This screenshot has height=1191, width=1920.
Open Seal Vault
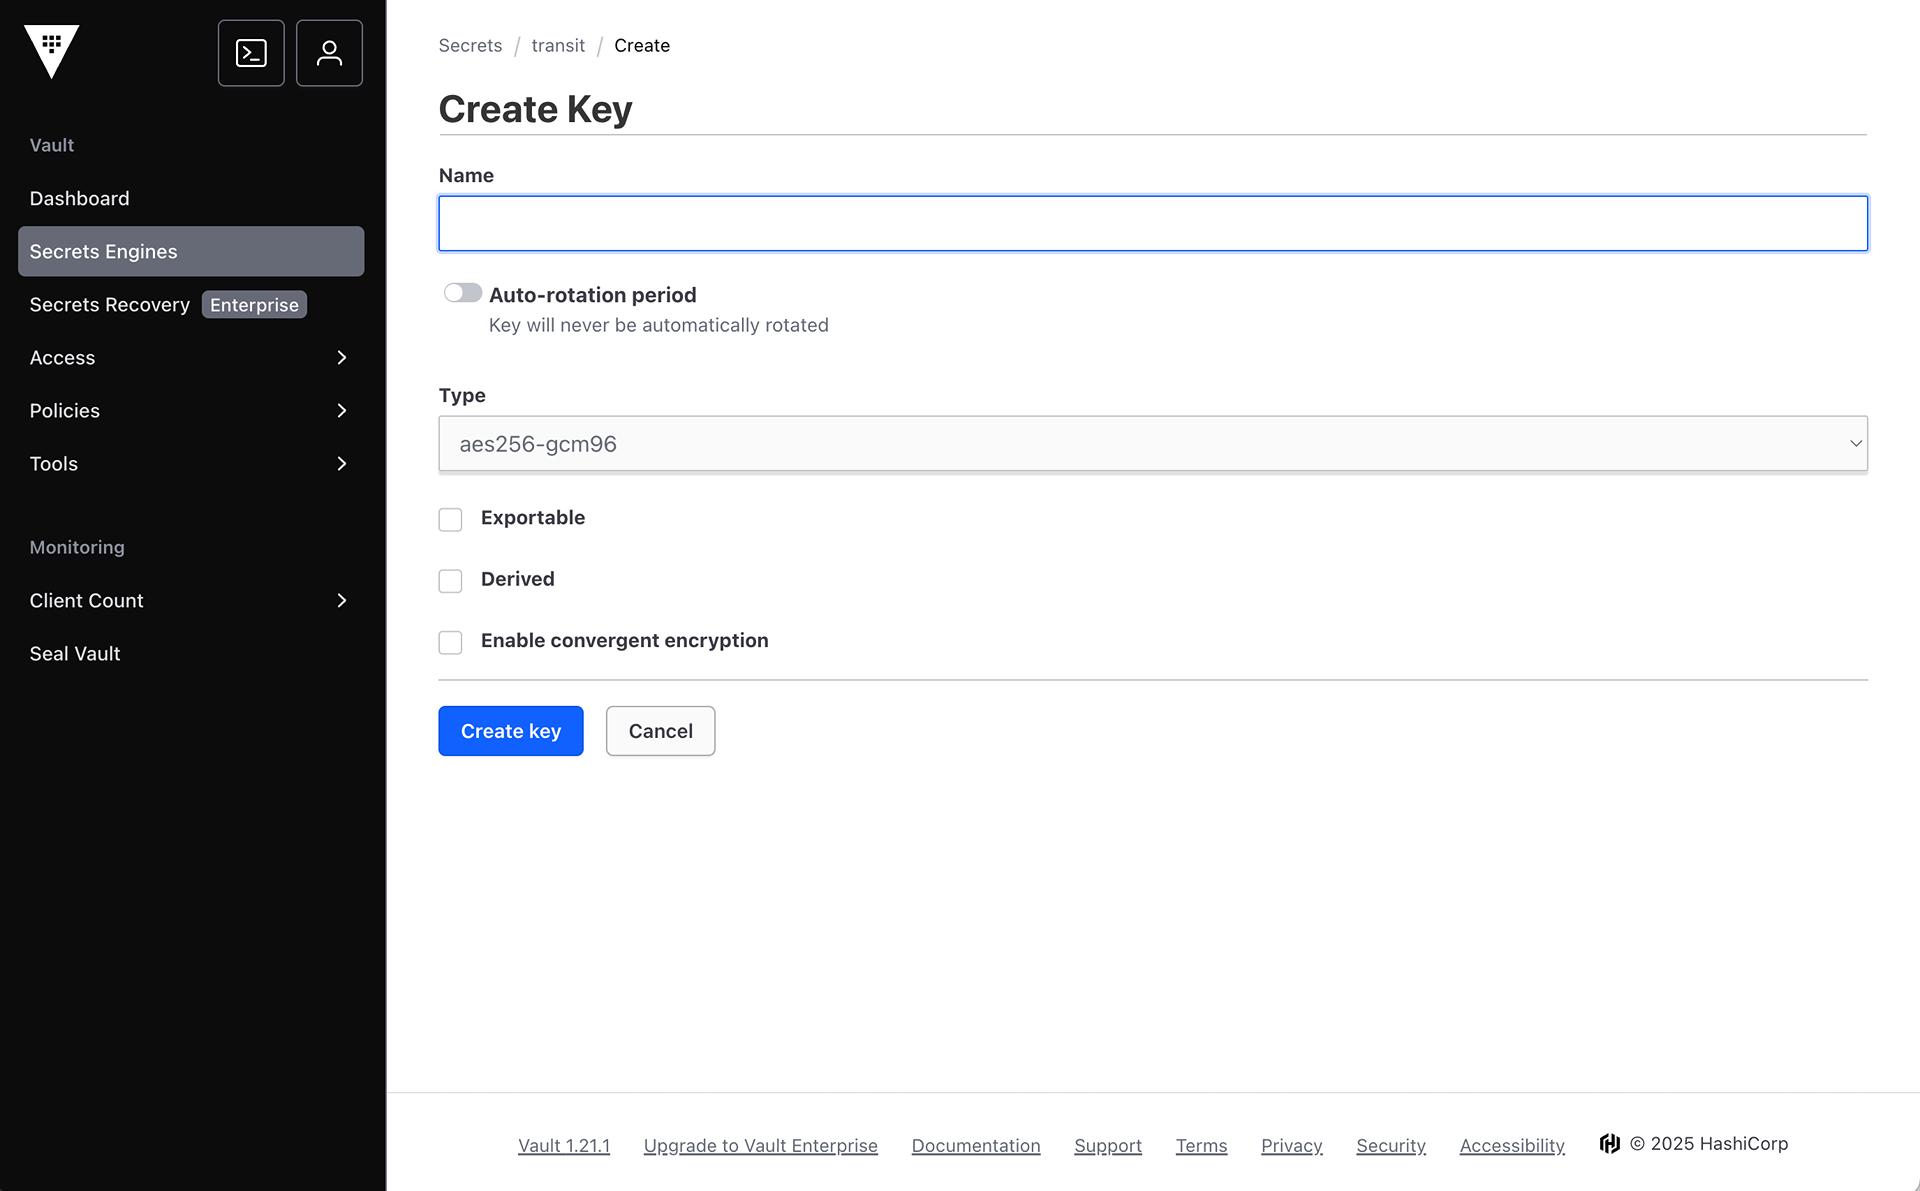pyautogui.click(x=74, y=653)
